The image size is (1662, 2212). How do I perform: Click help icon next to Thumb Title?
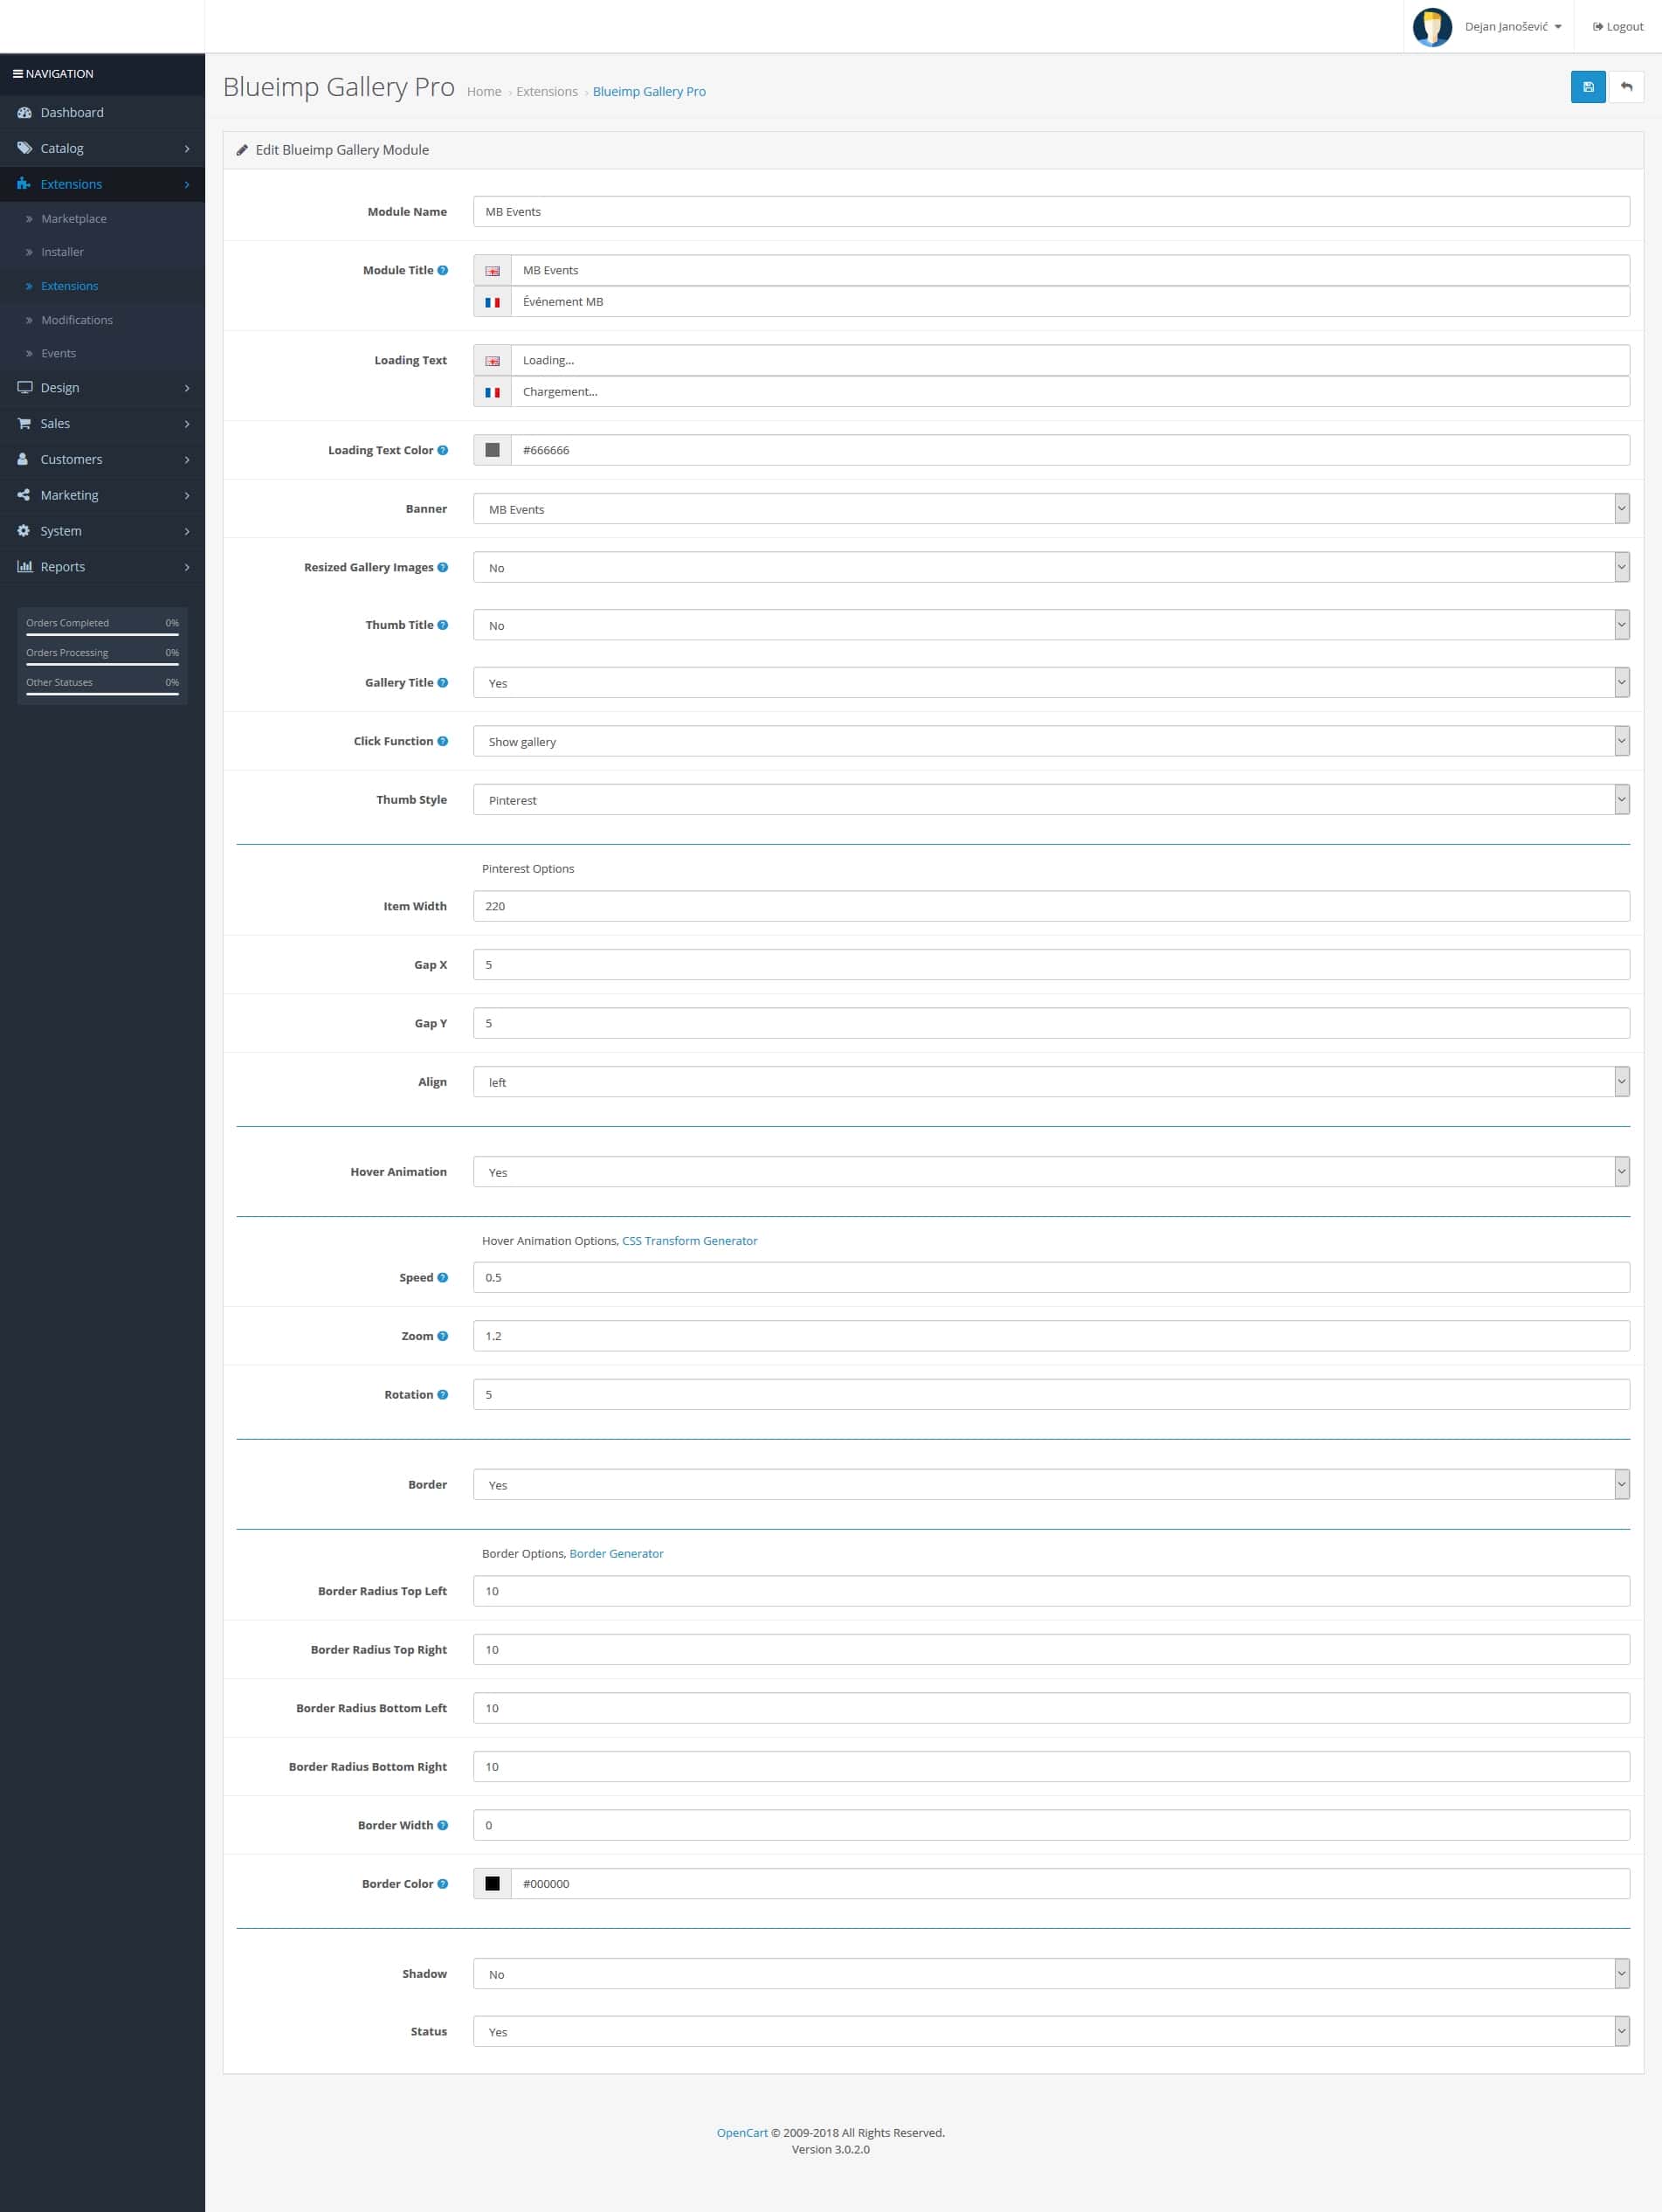(443, 626)
